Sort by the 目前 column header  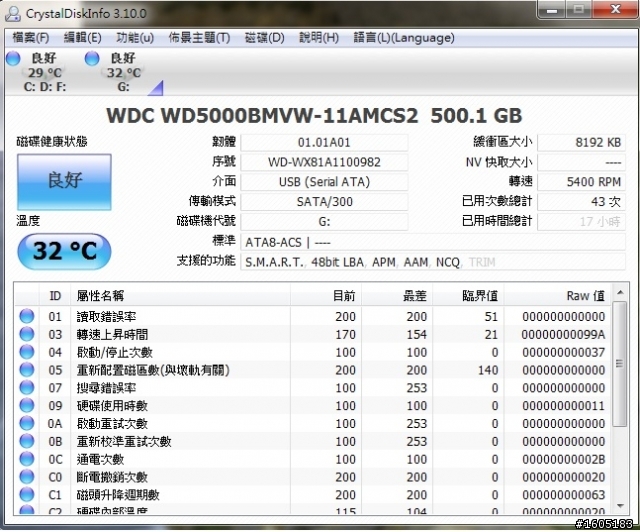point(326,296)
